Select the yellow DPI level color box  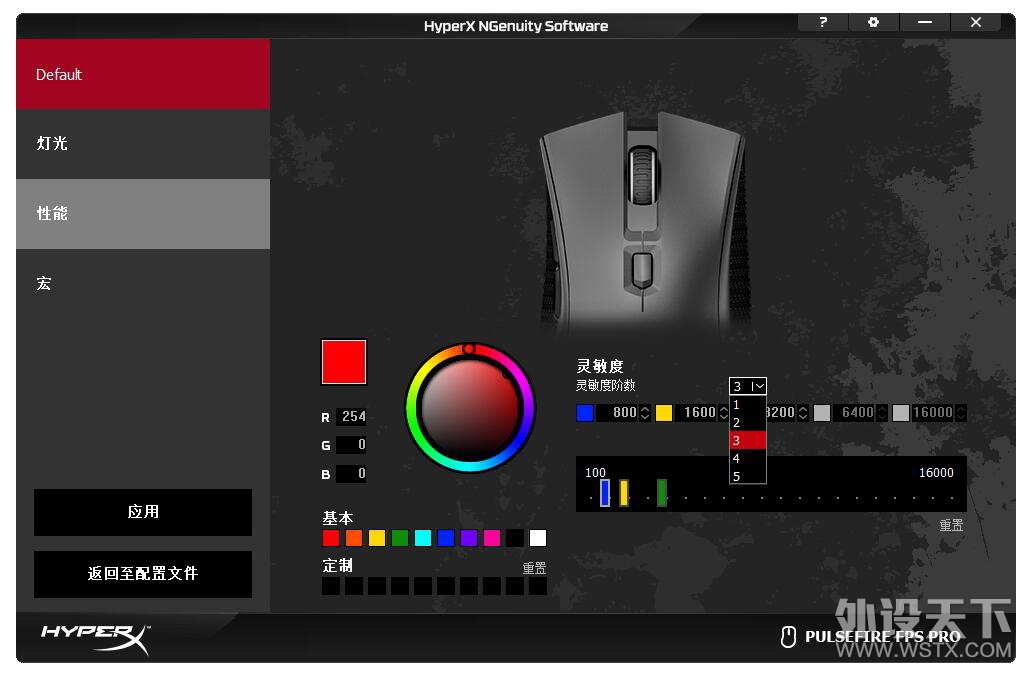click(x=664, y=412)
